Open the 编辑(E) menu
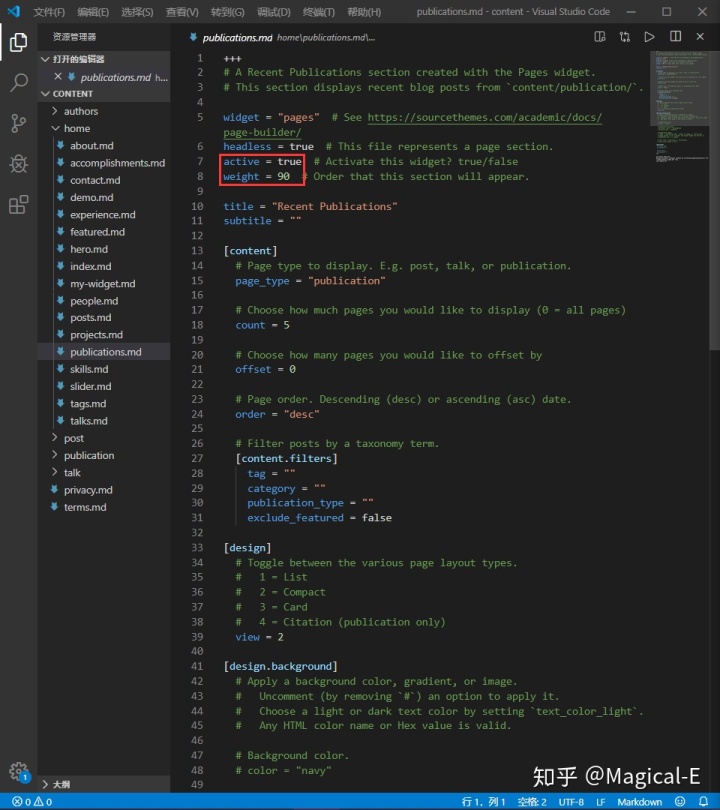 (x=93, y=12)
